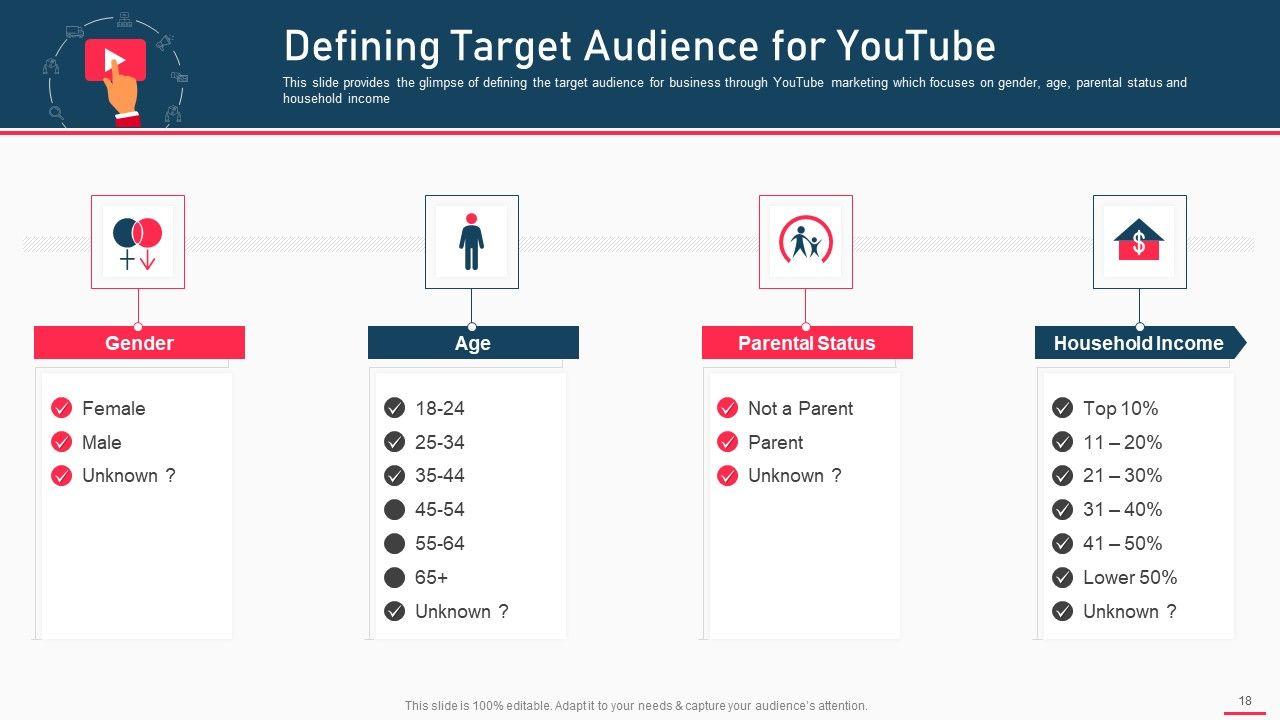This screenshot has height=720, width=1280.
Task: Click the Parental Status header
Action: pyautogui.click(x=806, y=343)
